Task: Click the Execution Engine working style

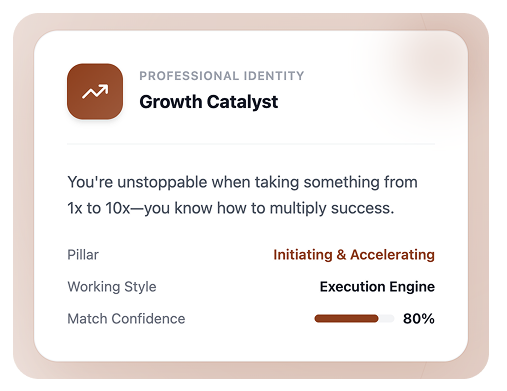Action: (377, 287)
